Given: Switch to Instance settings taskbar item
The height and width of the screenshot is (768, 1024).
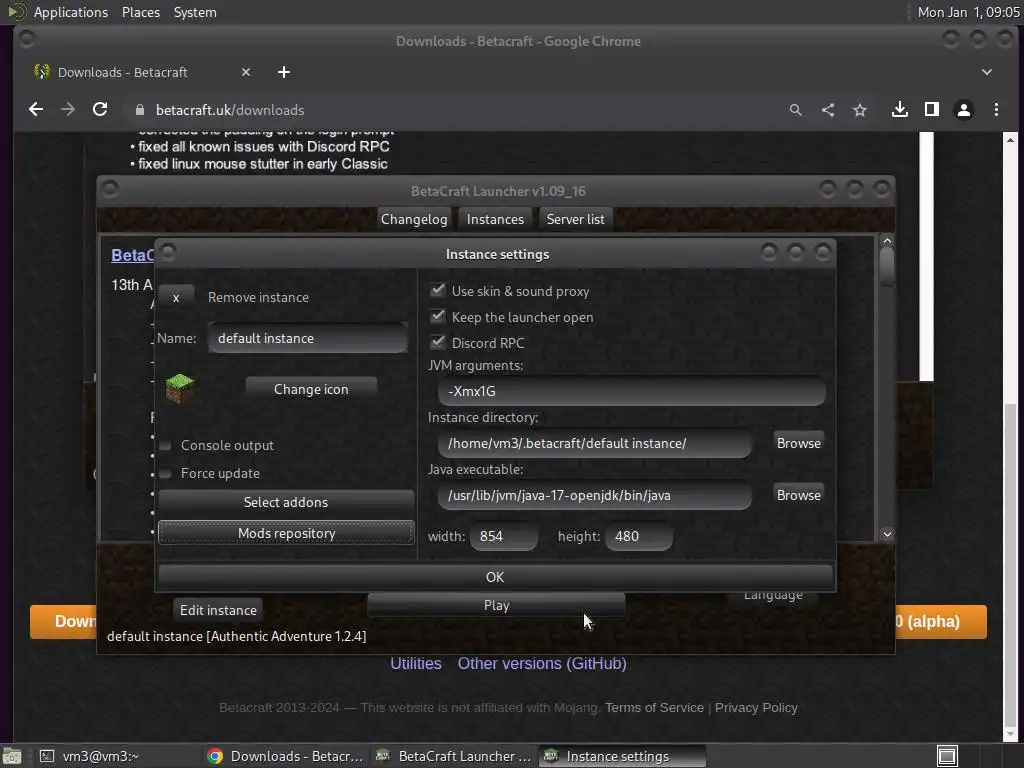Looking at the screenshot, I should [x=622, y=756].
